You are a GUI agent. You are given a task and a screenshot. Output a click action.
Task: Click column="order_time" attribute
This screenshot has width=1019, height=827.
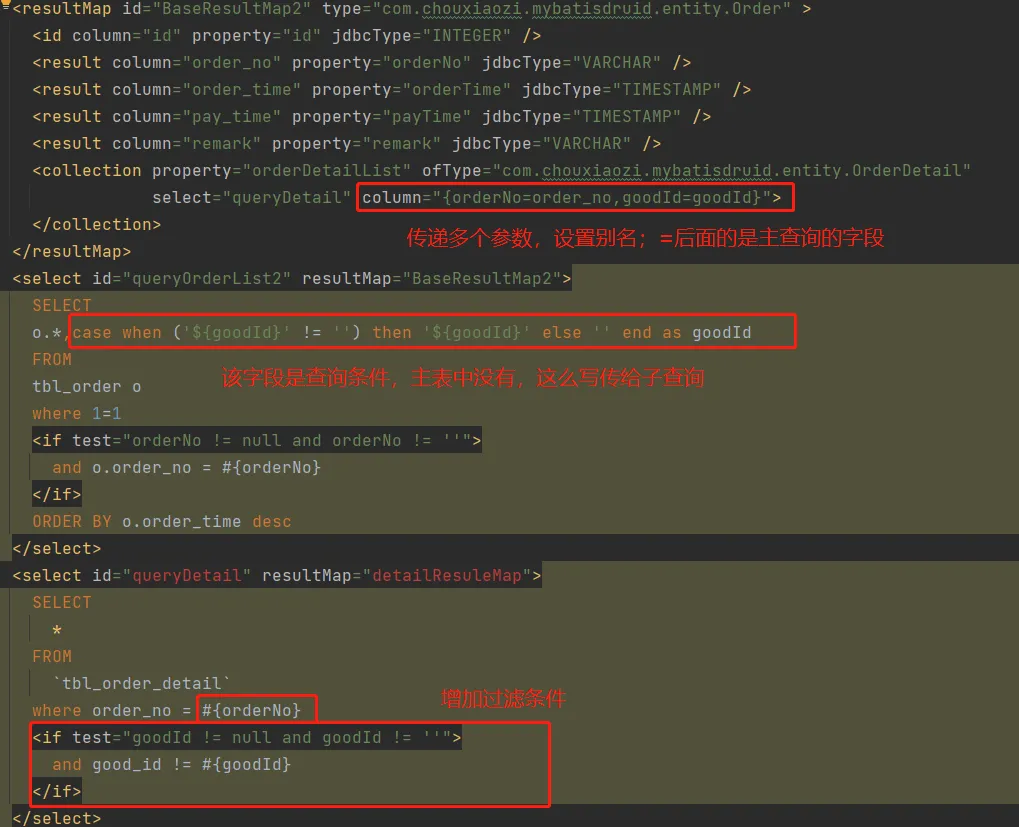tap(207, 89)
